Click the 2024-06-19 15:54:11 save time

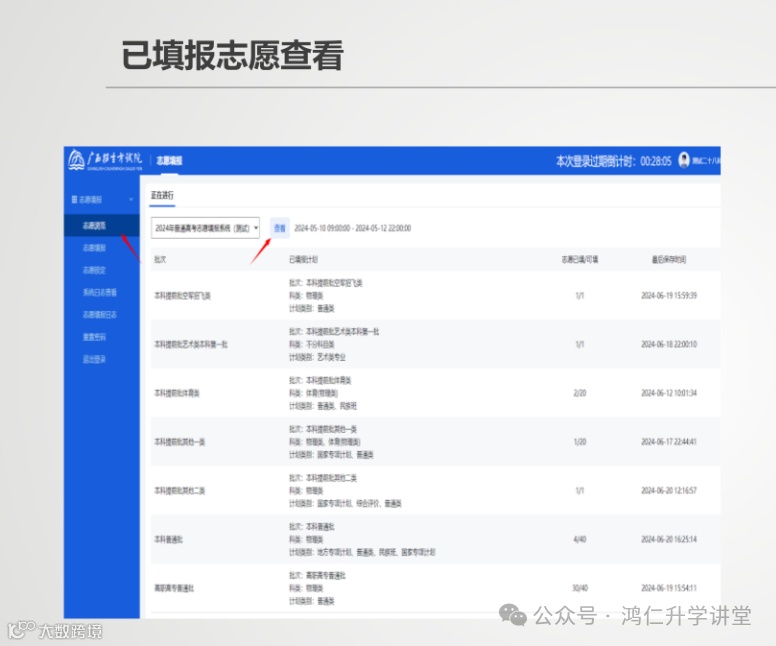pyautogui.click(x=669, y=588)
